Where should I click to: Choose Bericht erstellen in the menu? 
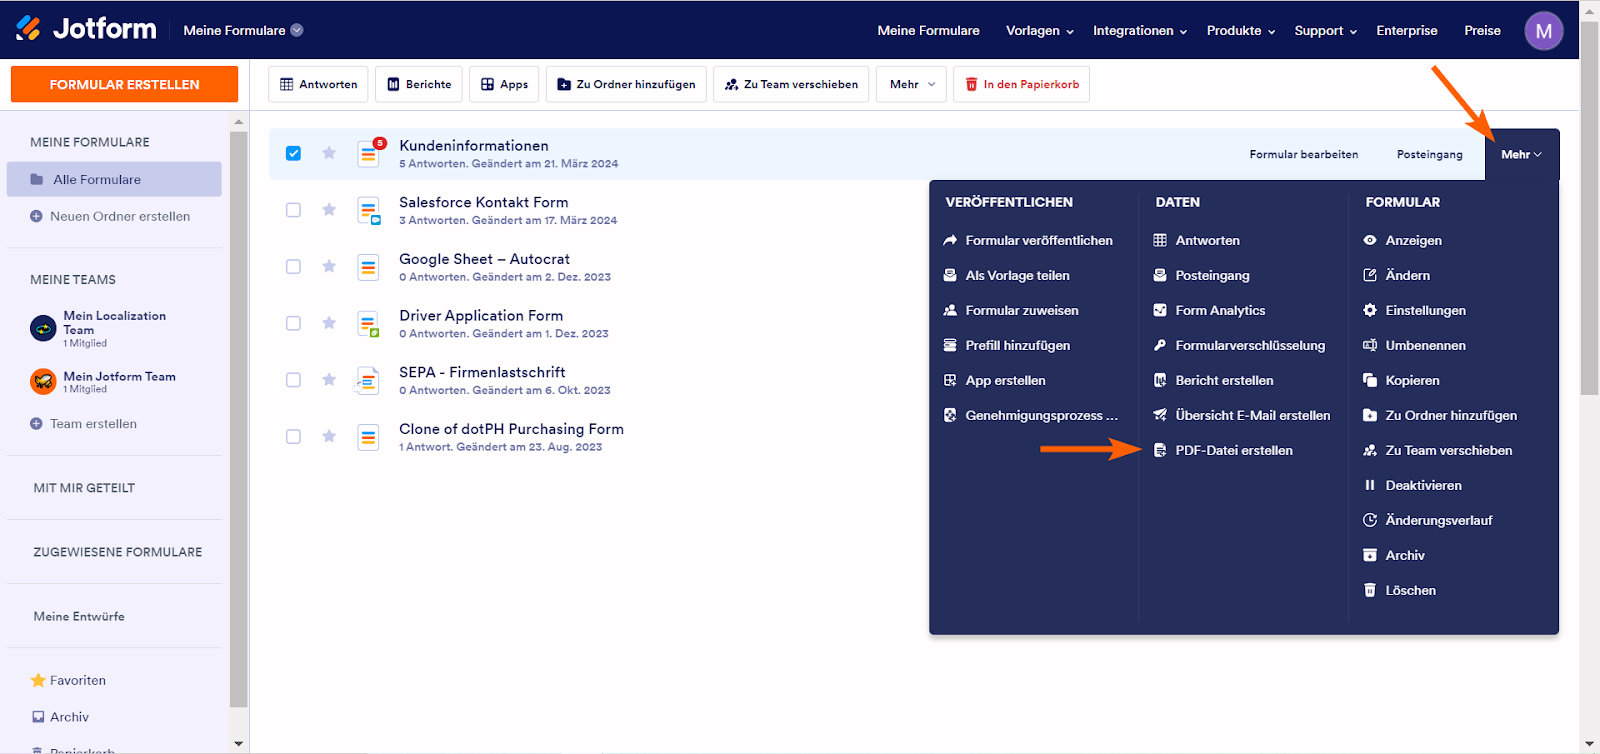click(x=1214, y=381)
